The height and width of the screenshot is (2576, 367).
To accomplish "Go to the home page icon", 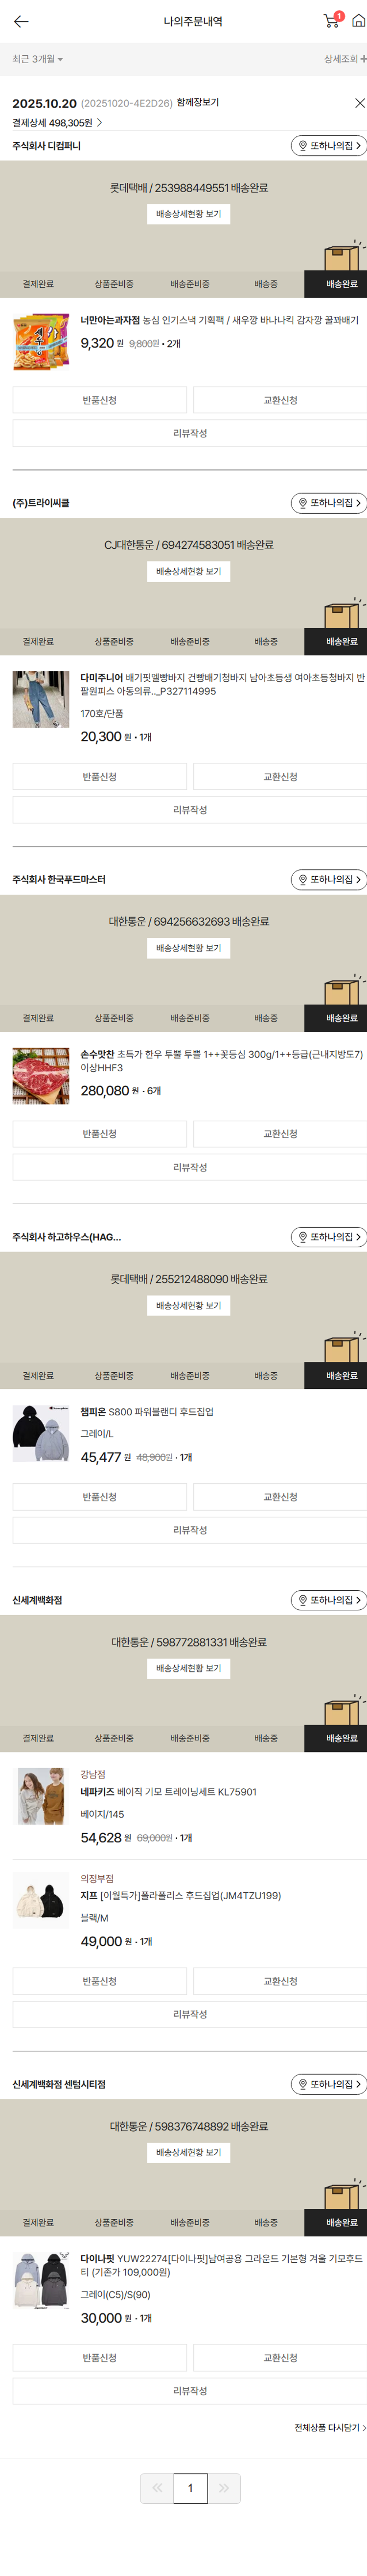I will 357,21.
